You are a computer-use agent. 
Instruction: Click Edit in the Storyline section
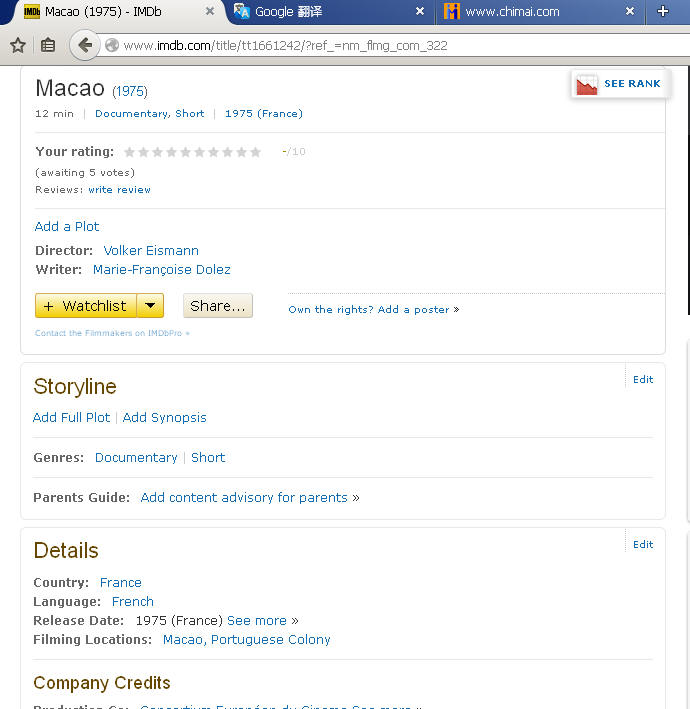[x=643, y=379]
